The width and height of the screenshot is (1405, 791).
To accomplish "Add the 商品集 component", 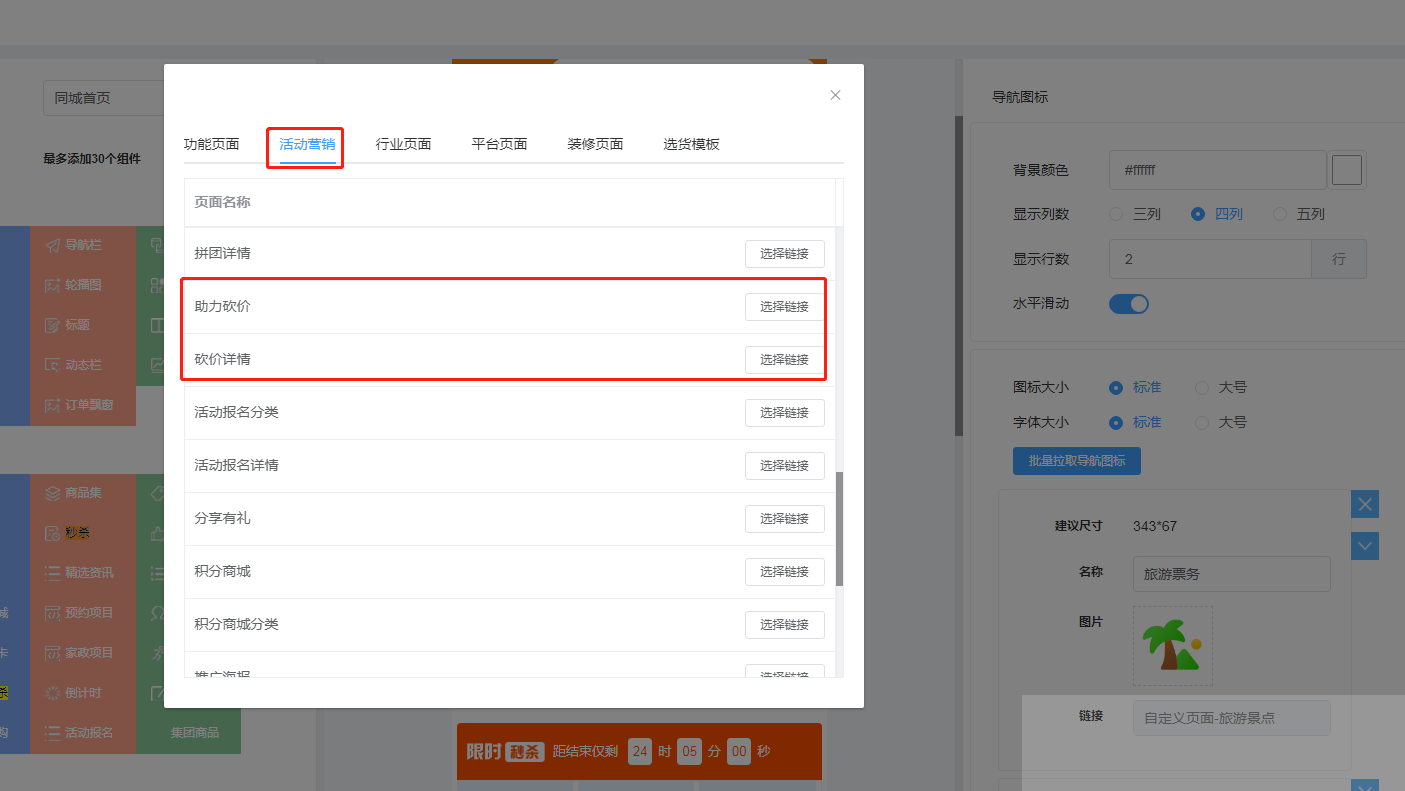I will [x=82, y=493].
